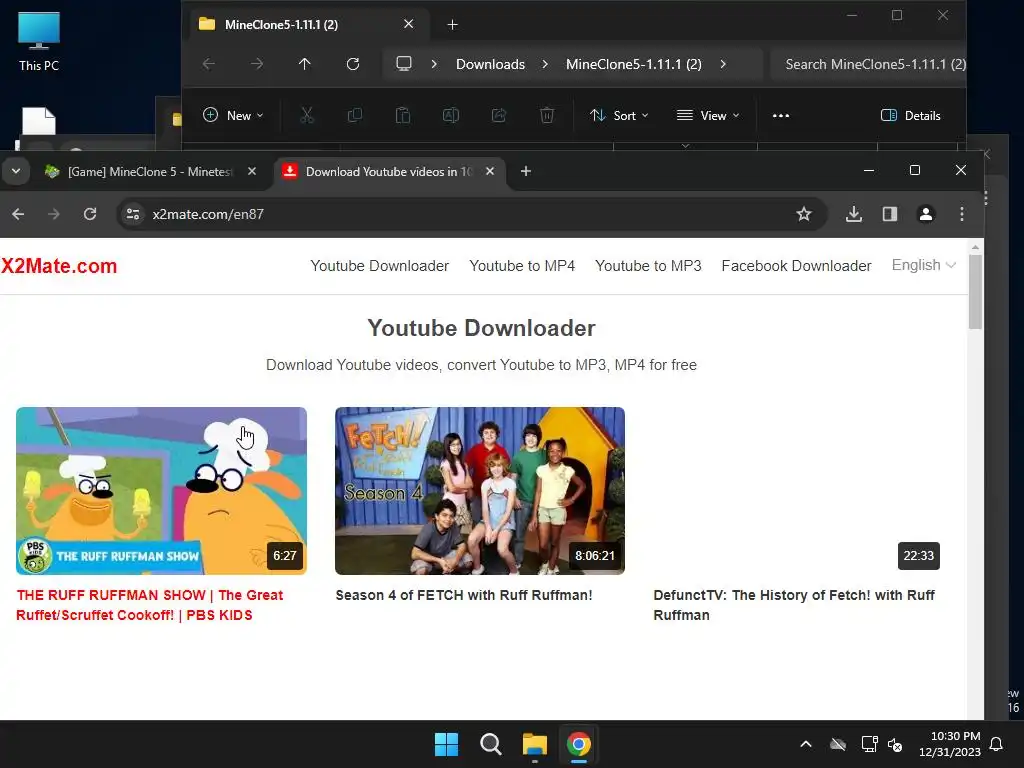Viewport: 1024px width, 768px height.
Task: Open the notifications bell in taskbar
Action: click(x=997, y=744)
